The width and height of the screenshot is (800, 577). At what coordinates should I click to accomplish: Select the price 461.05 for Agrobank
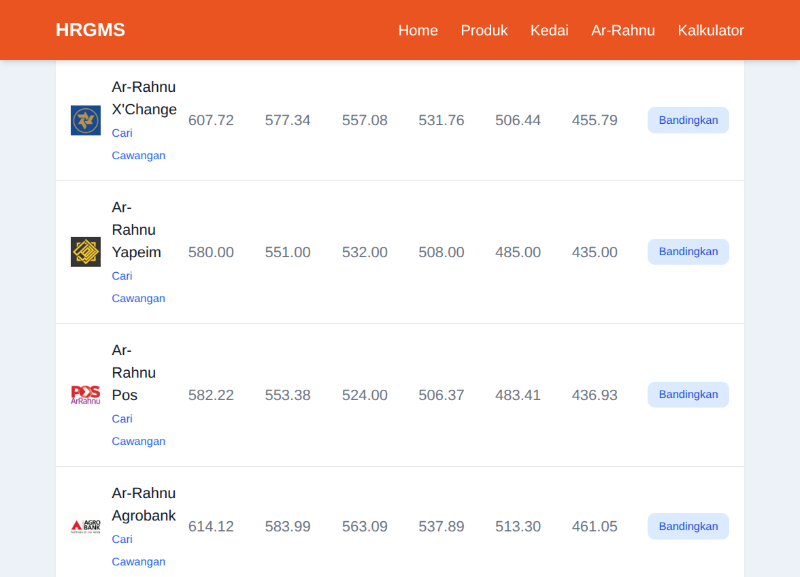pyautogui.click(x=595, y=526)
